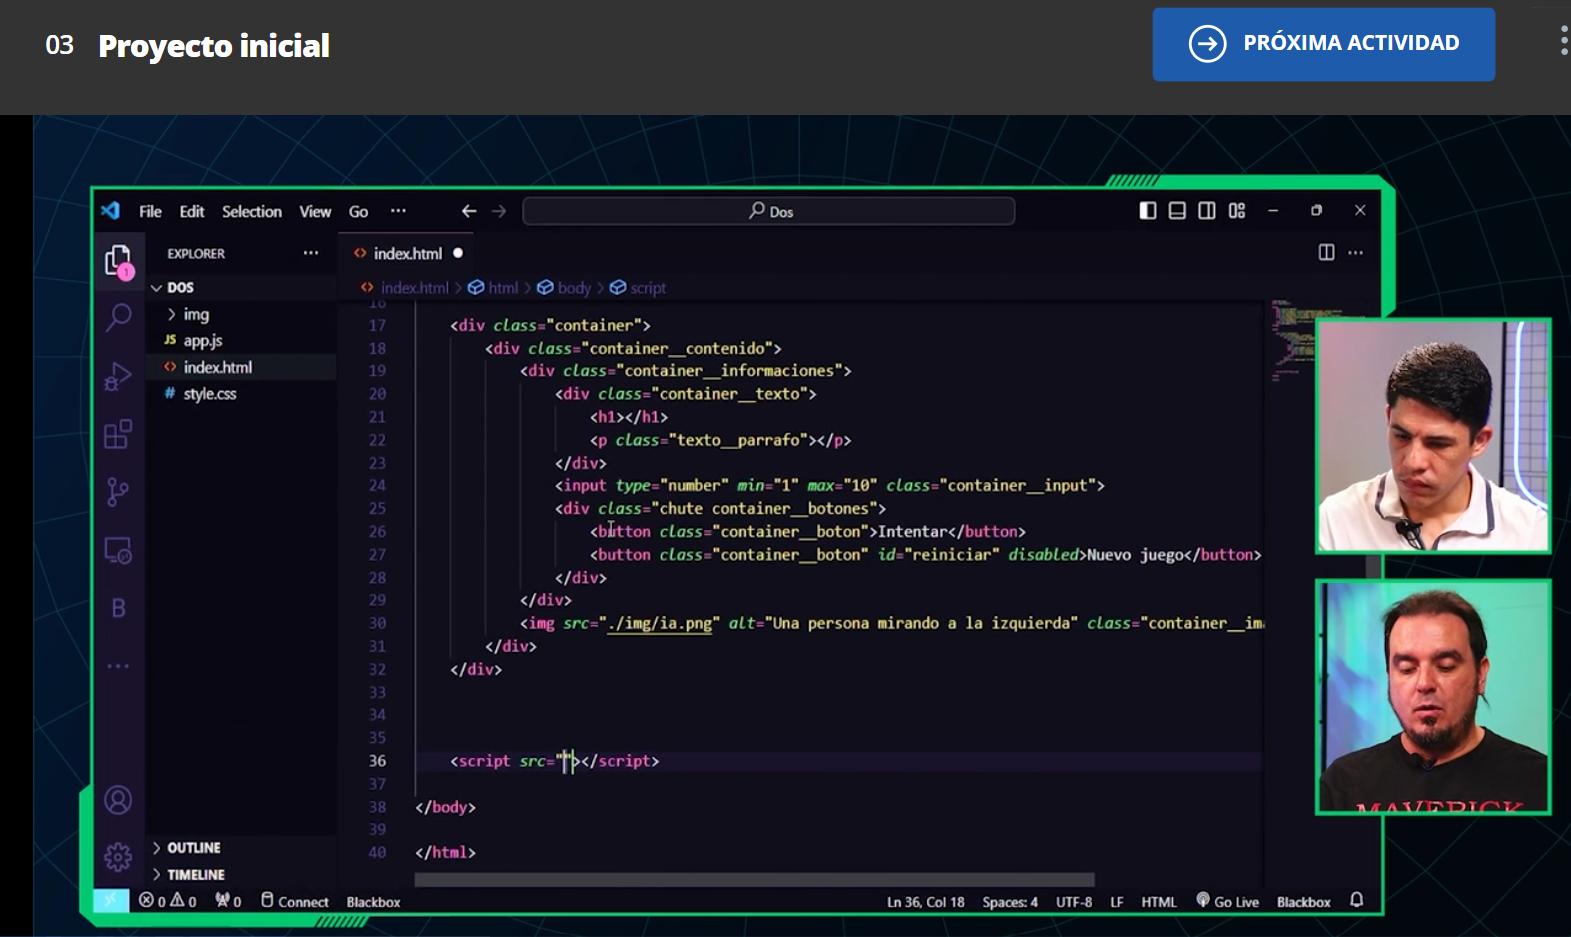
Task: Split the editor to the right
Action: [x=1326, y=252]
